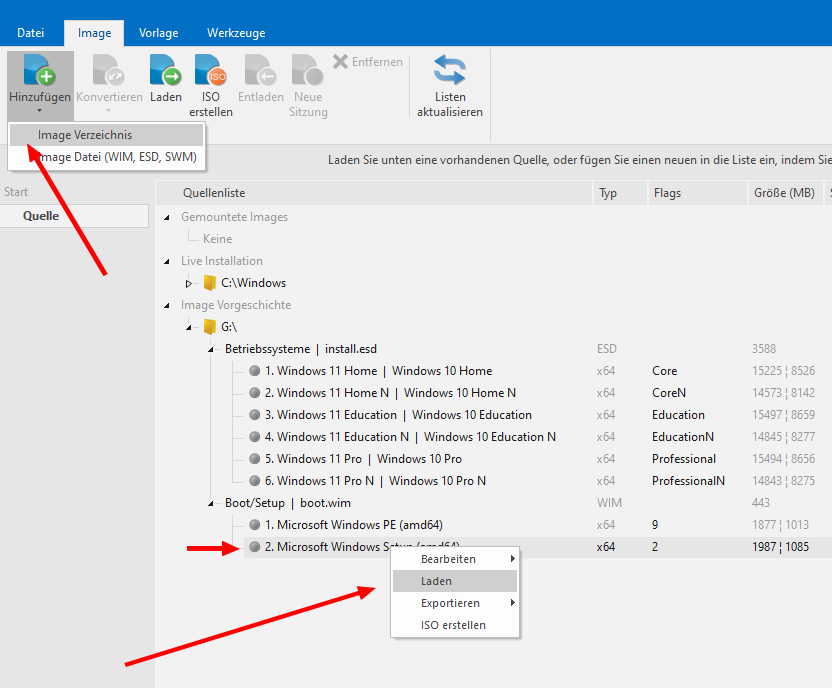Click grey status dot of Windows 11 Education
Image resolution: width=832 pixels, height=688 pixels.
coord(255,415)
